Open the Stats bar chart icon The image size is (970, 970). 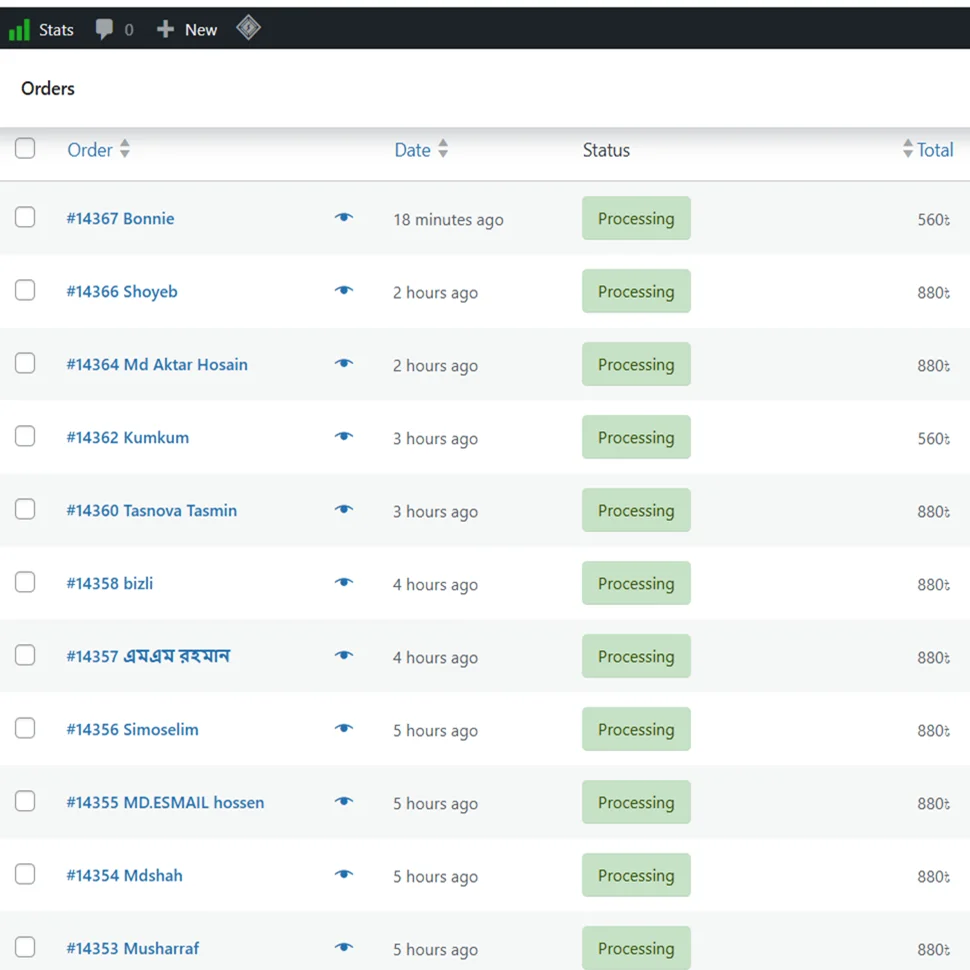[x=19, y=29]
